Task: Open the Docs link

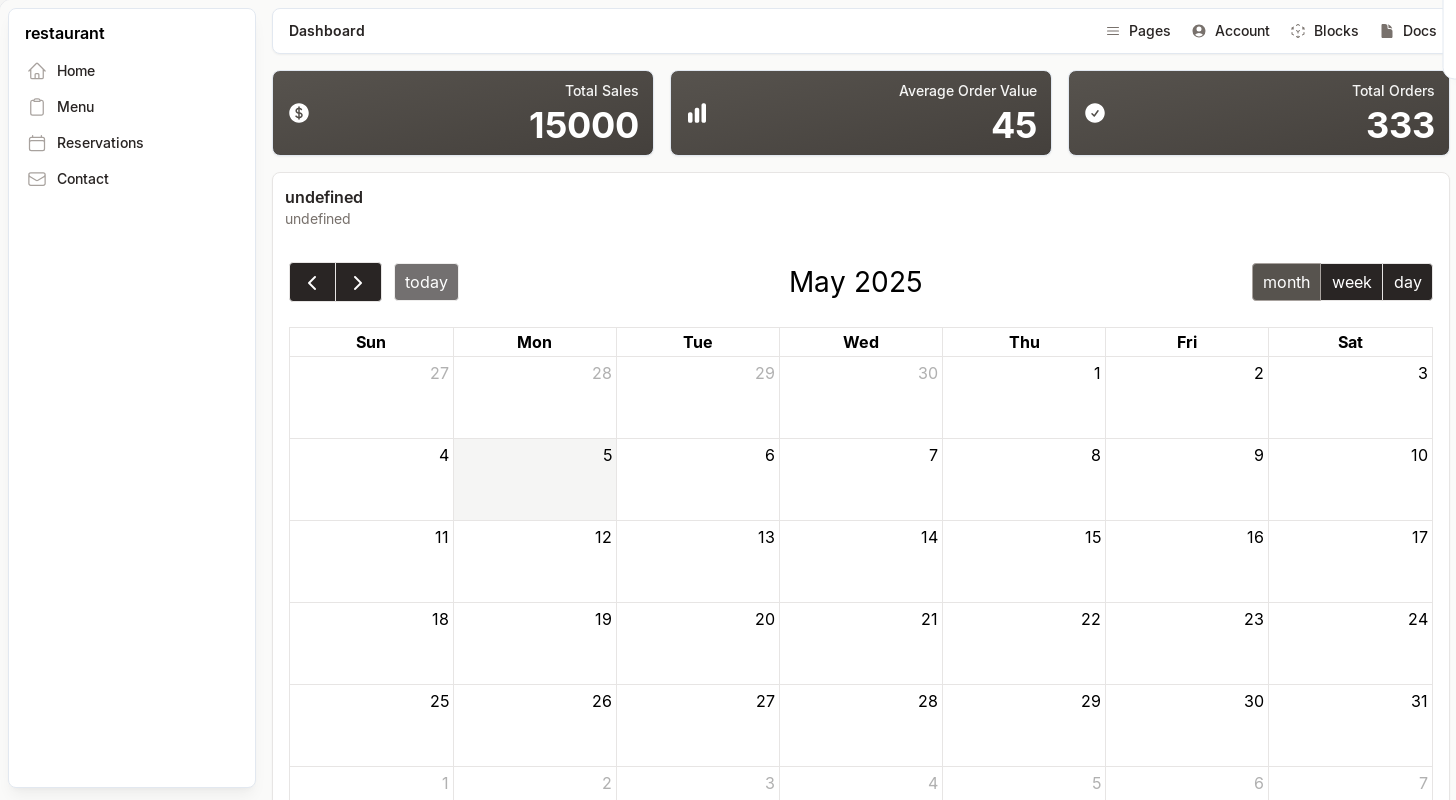Action: [1408, 31]
